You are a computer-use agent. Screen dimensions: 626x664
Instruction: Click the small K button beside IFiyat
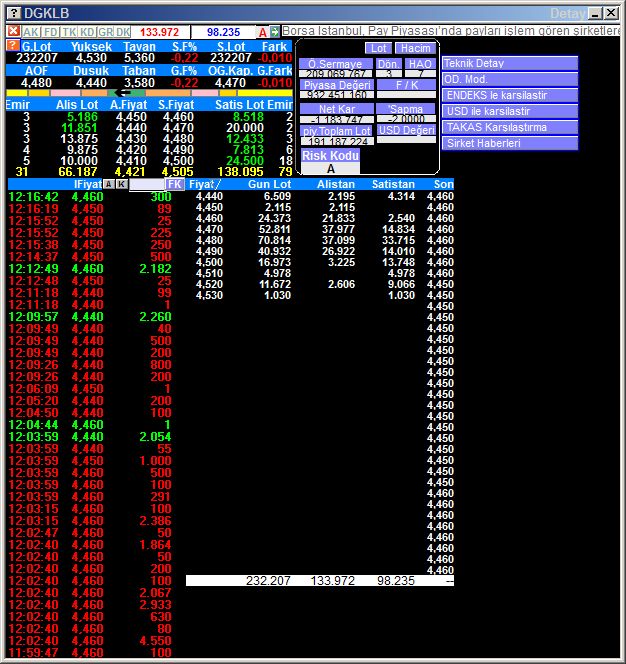click(122, 184)
